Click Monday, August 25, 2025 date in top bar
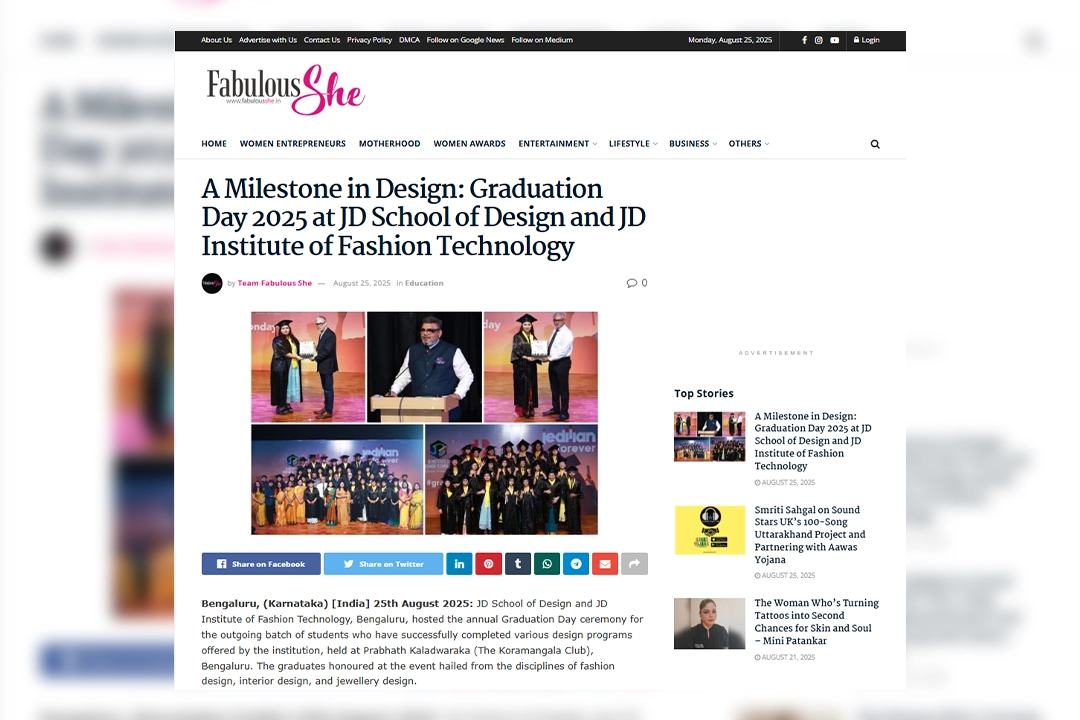The height and width of the screenshot is (720, 1080). pos(730,40)
